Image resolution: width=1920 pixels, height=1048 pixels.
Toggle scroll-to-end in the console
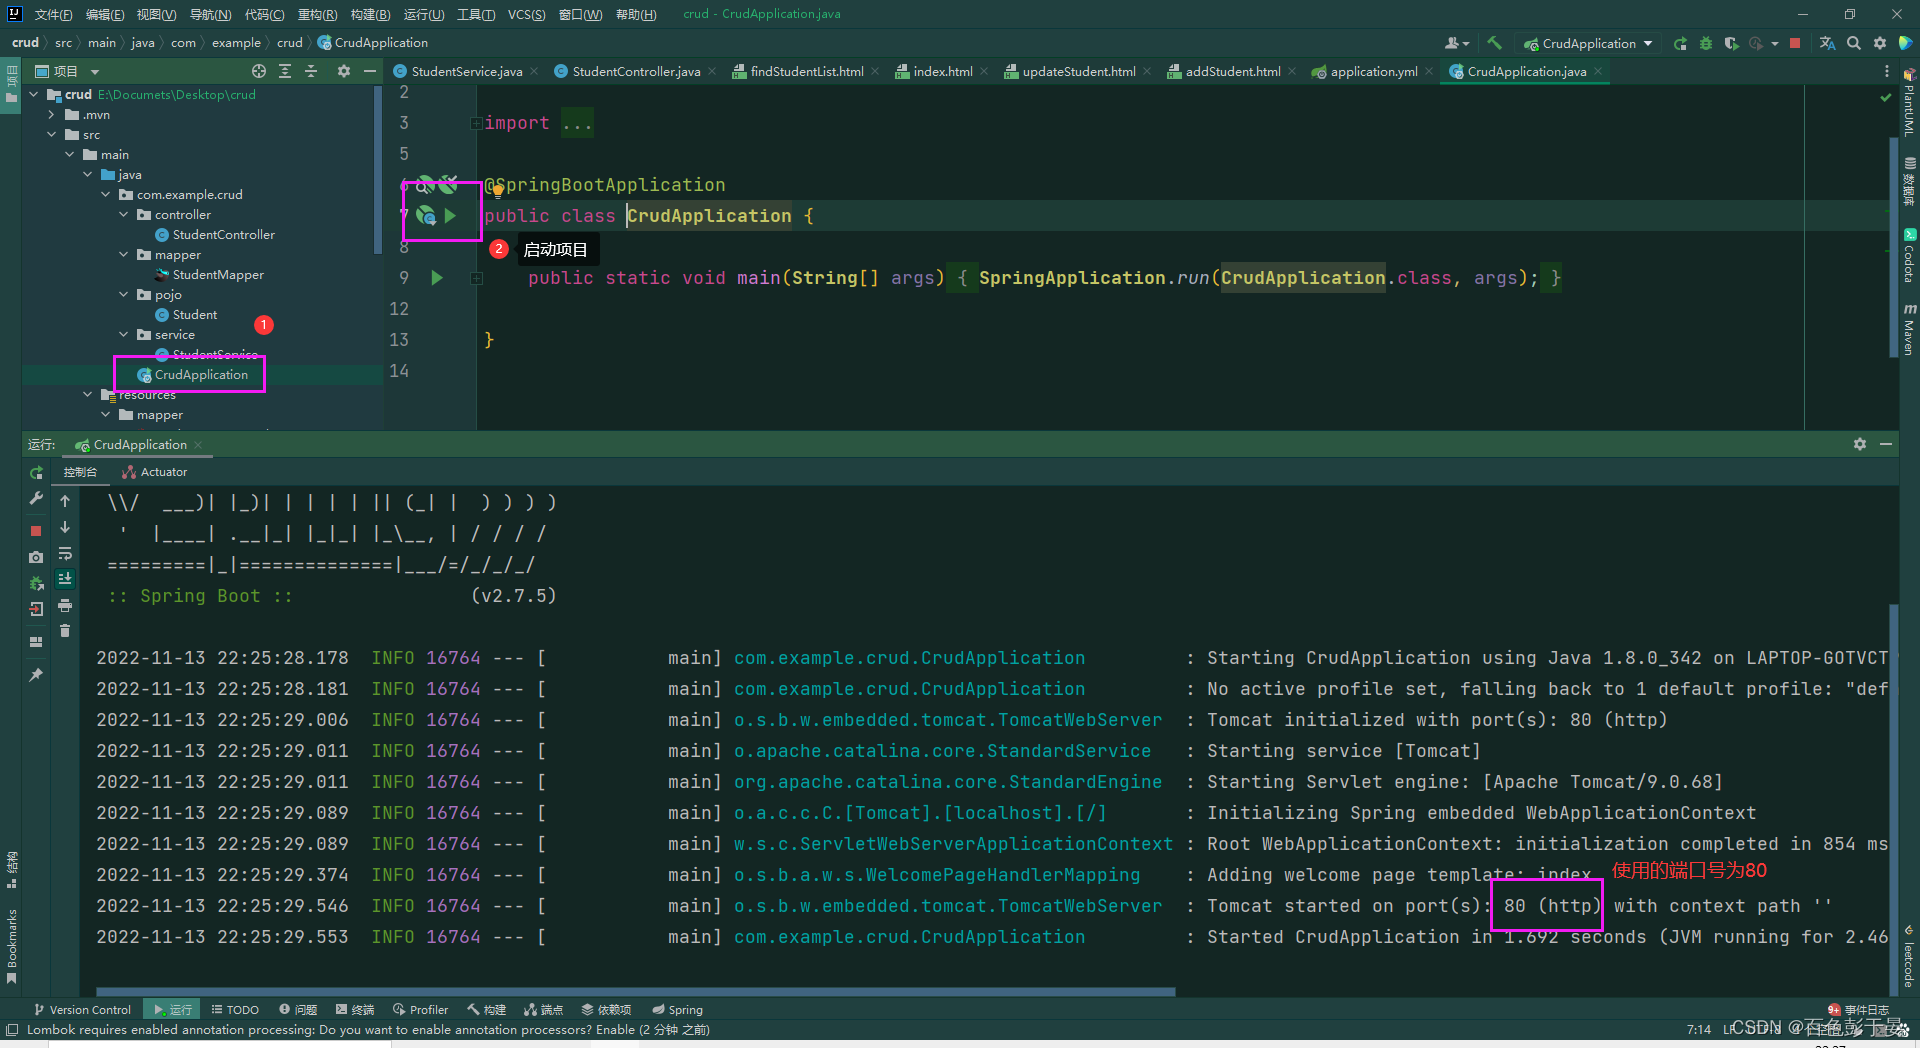[65, 579]
